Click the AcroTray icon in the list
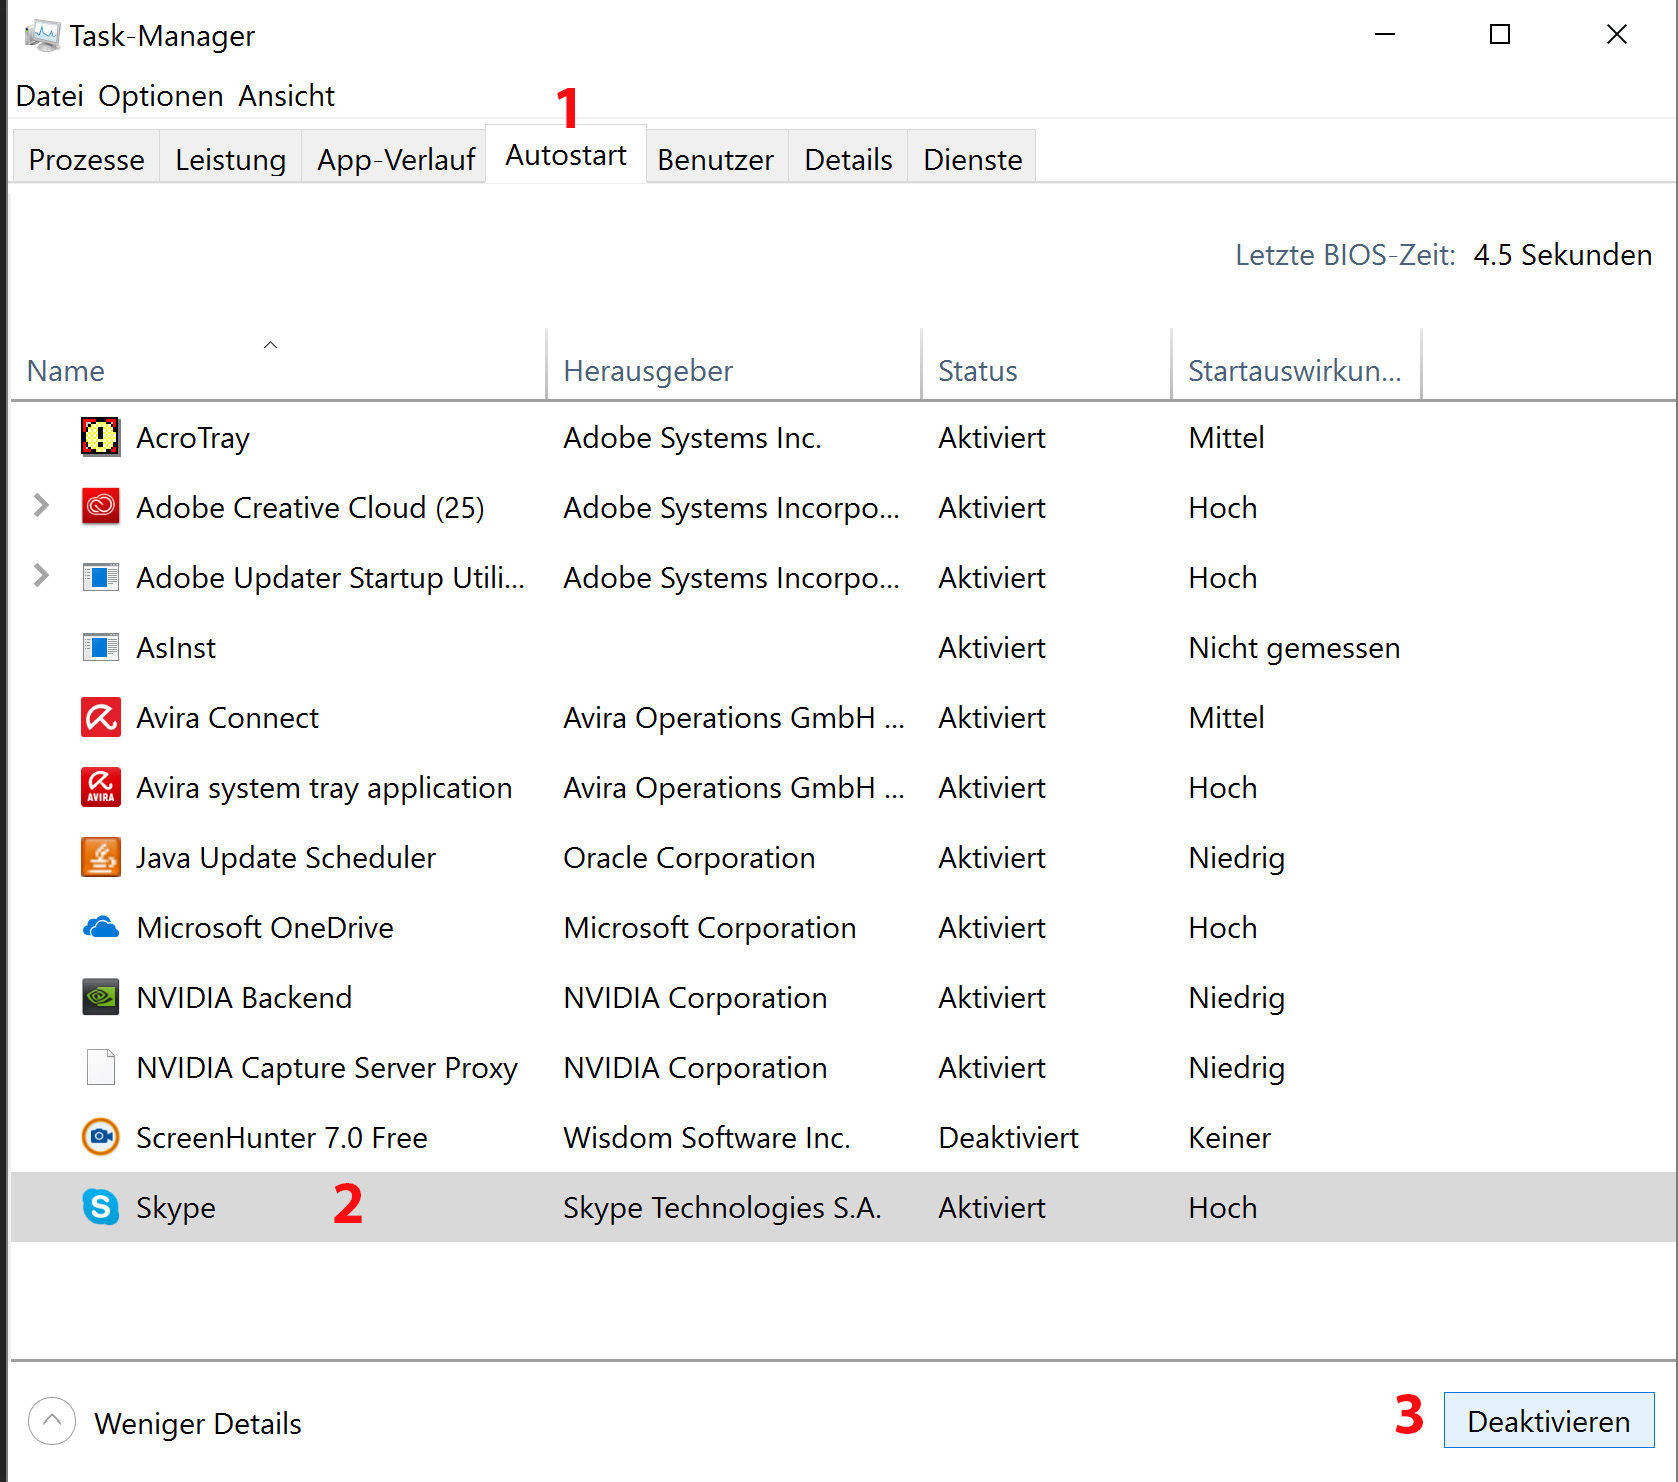The image size is (1678, 1482). pos(100,437)
